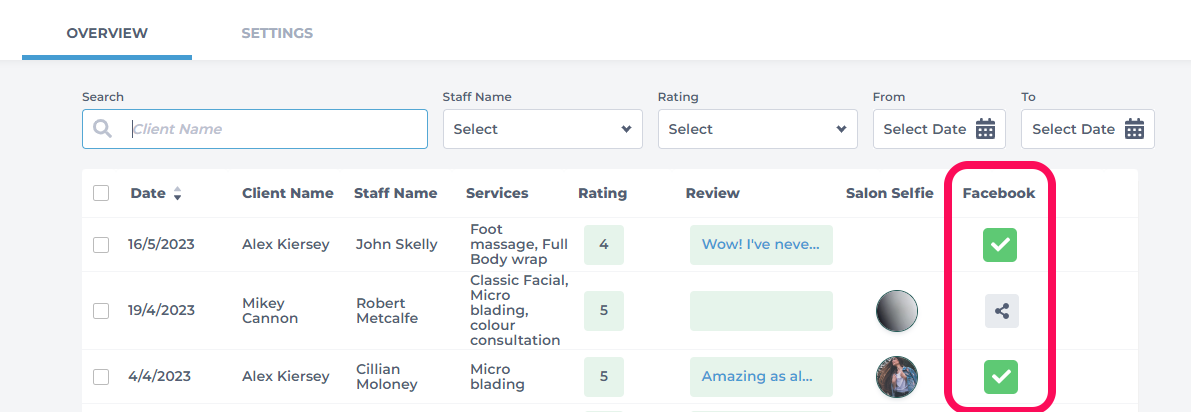Sort by the Date column arrows
1191x412 pixels.
pos(177,194)
